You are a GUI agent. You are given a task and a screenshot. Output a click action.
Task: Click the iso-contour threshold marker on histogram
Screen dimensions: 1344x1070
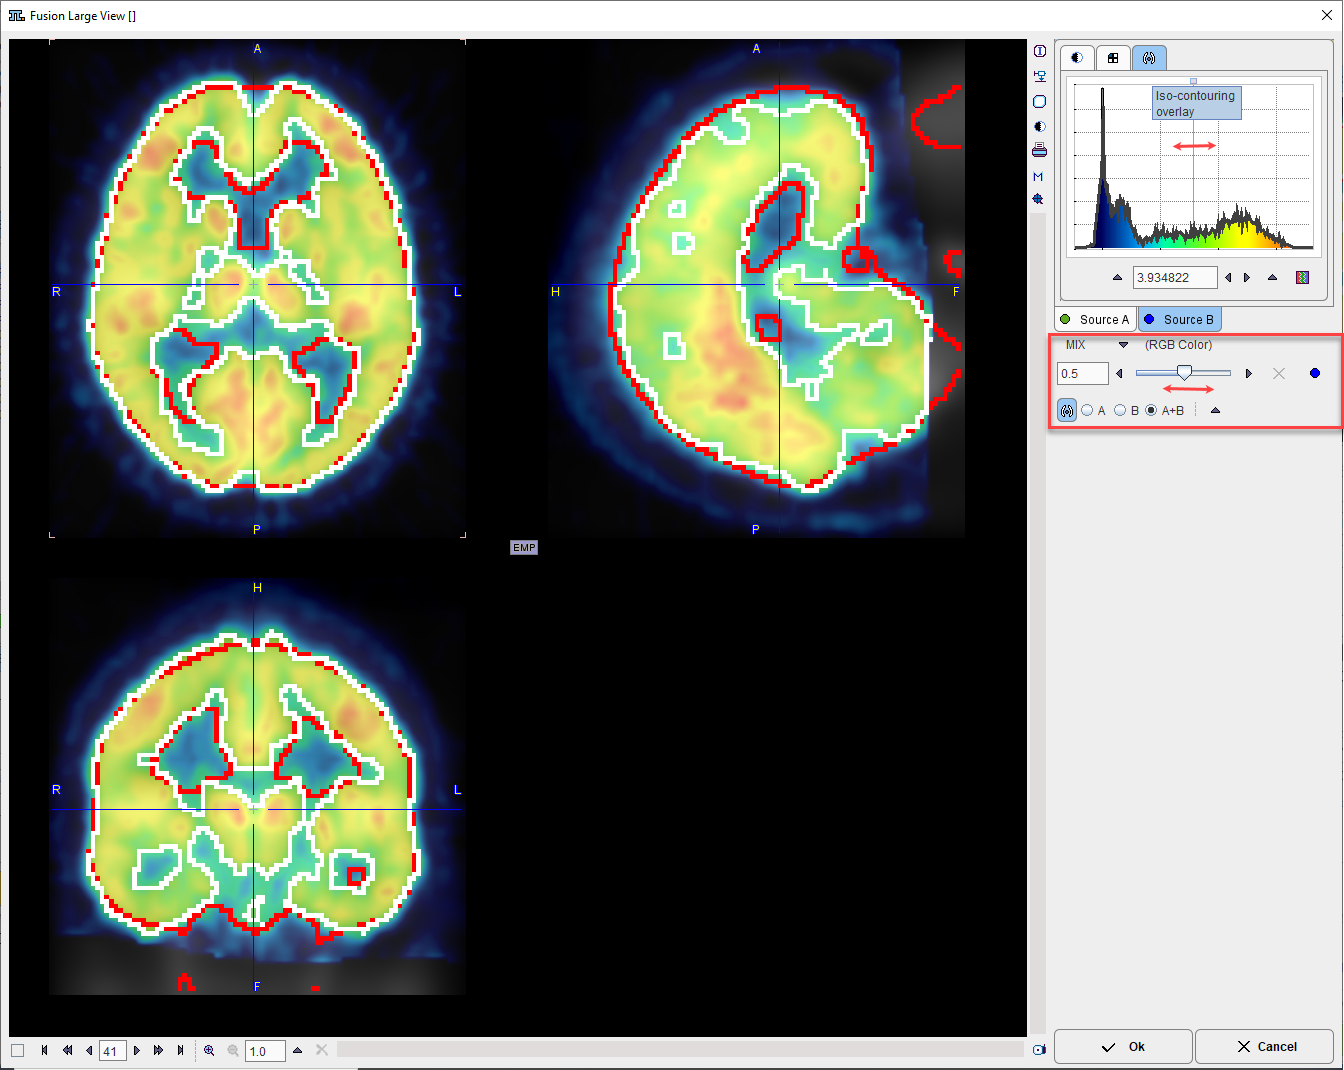[x=1193, y=81]
